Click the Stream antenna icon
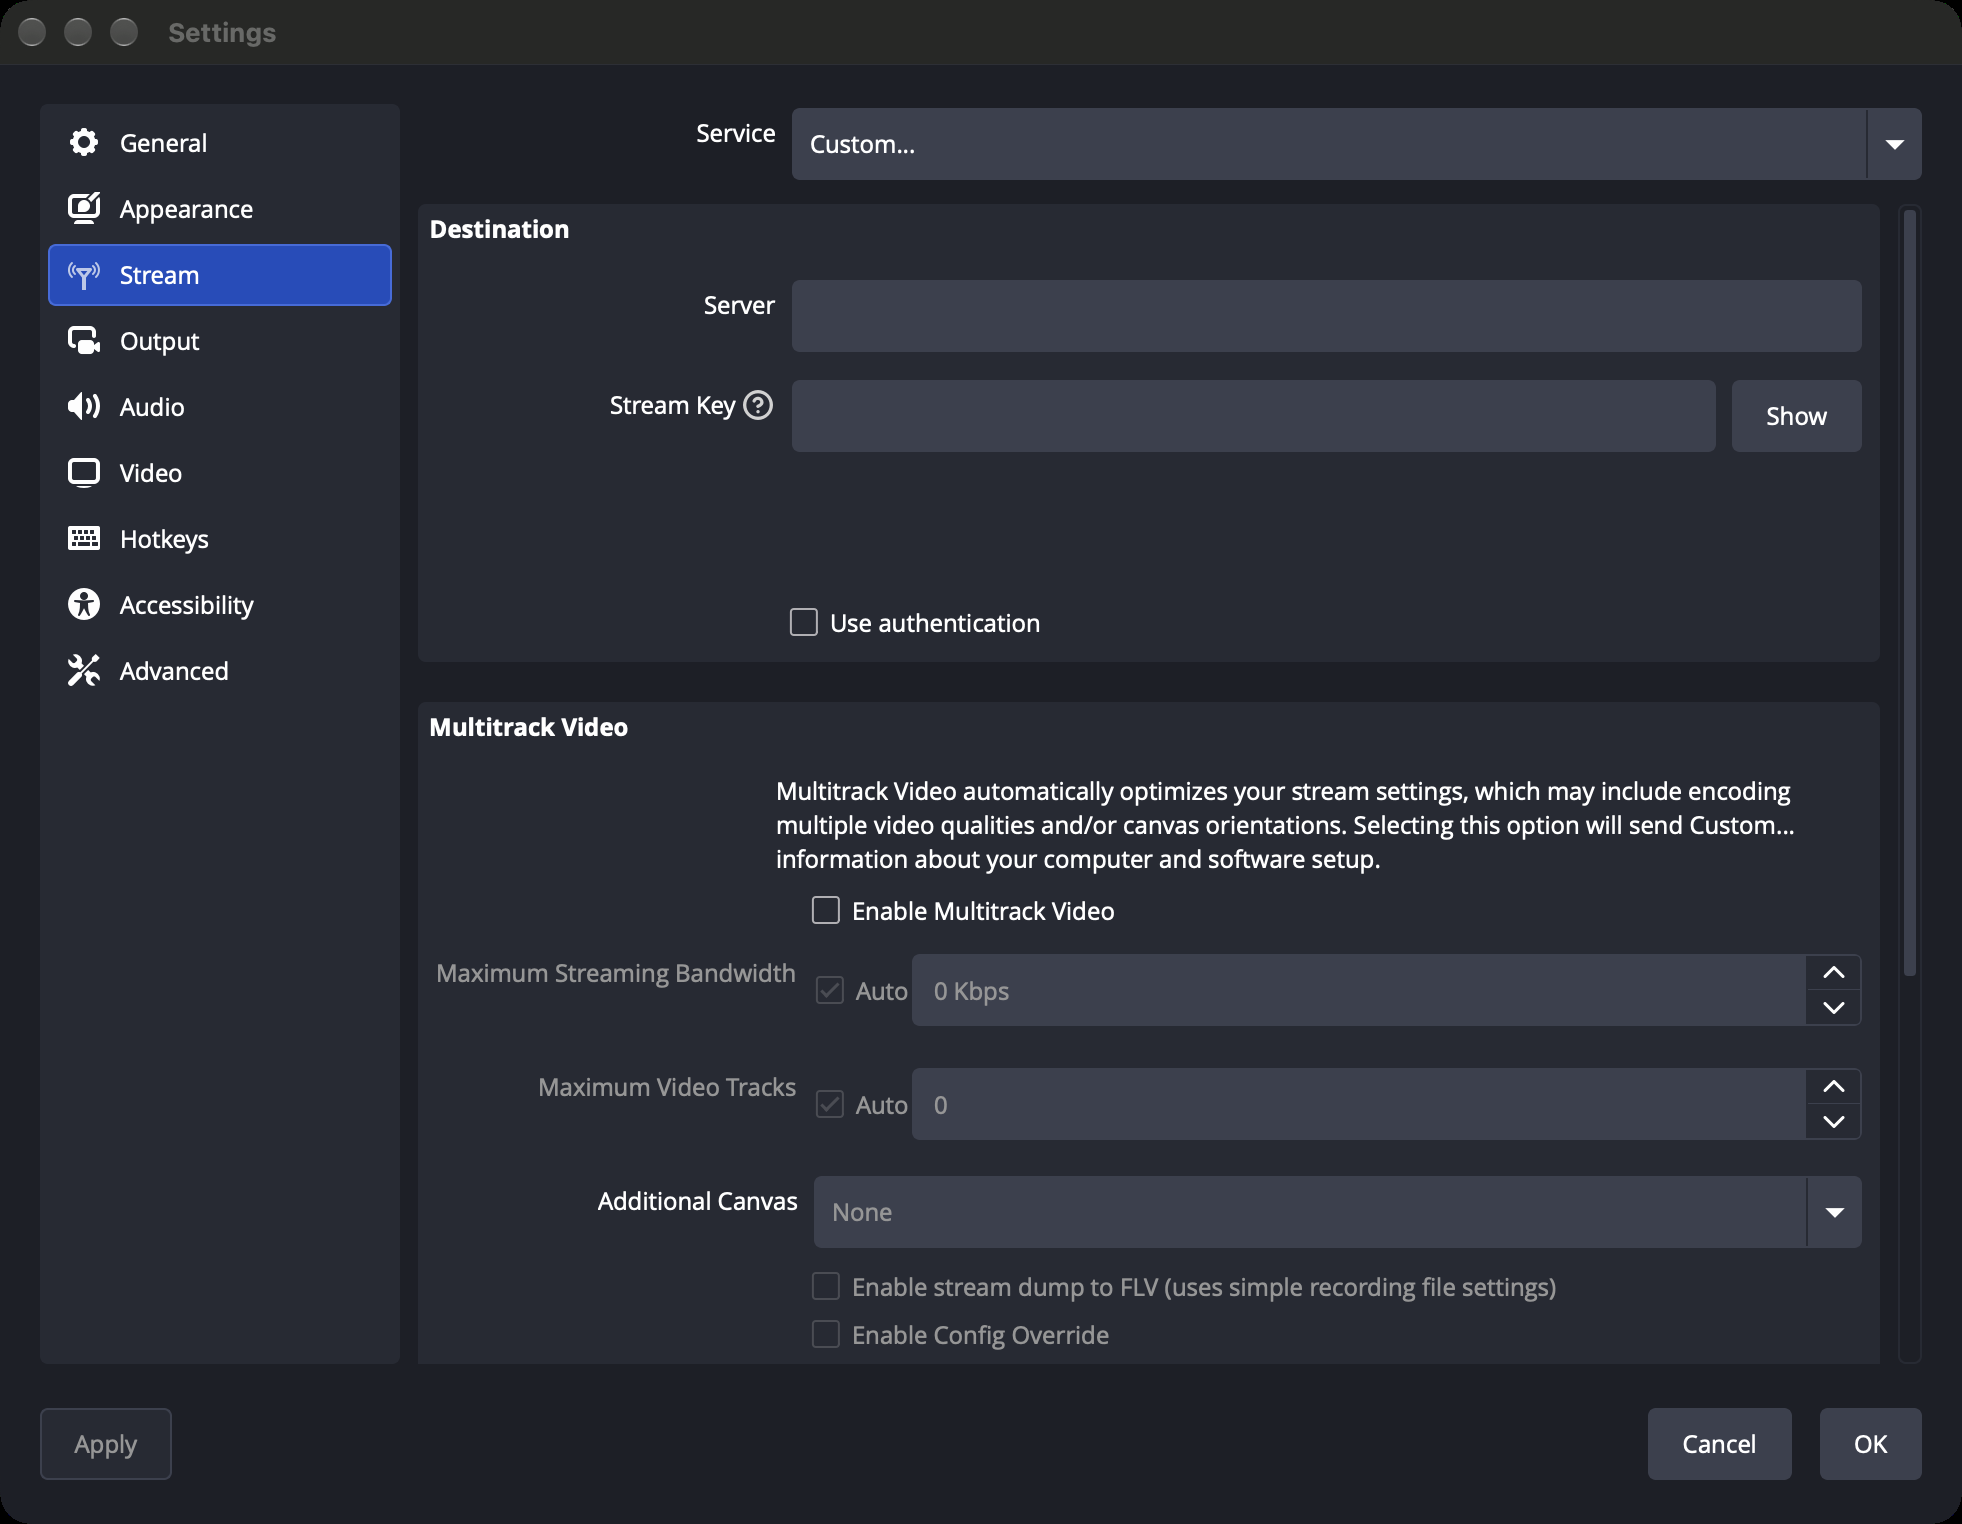 pos(84,275)
